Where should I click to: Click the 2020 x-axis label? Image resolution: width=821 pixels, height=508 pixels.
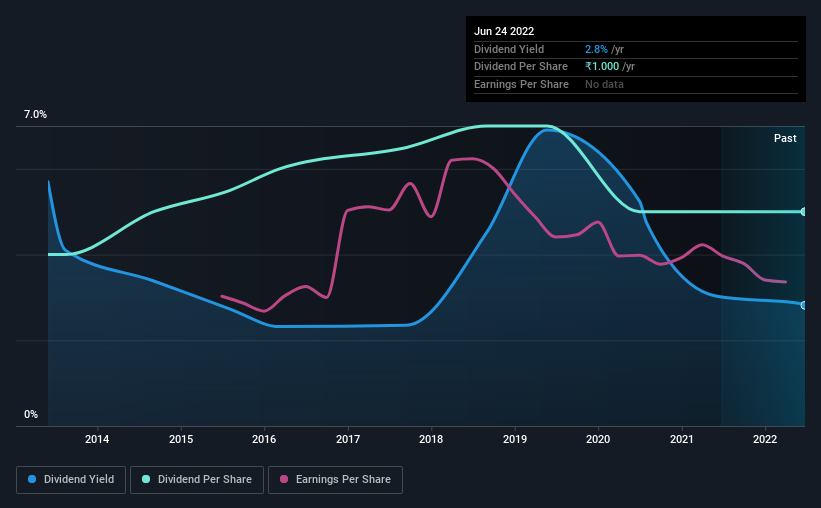(598, 439)
